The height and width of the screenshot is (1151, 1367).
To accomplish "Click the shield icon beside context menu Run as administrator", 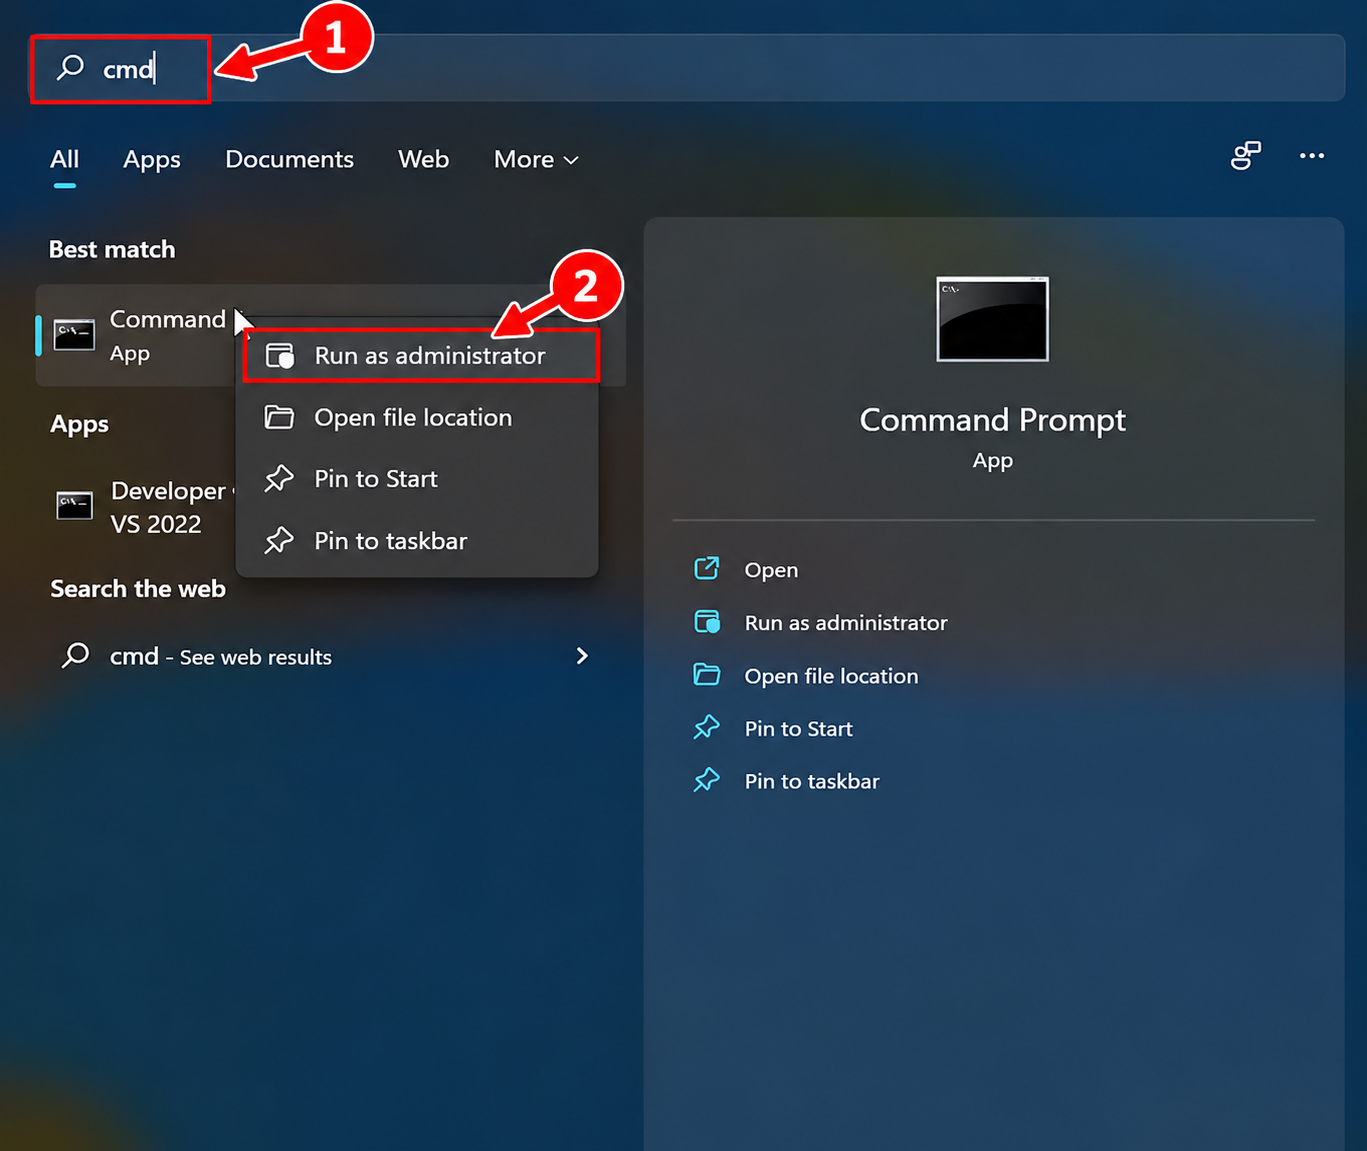I will point(280,356).
